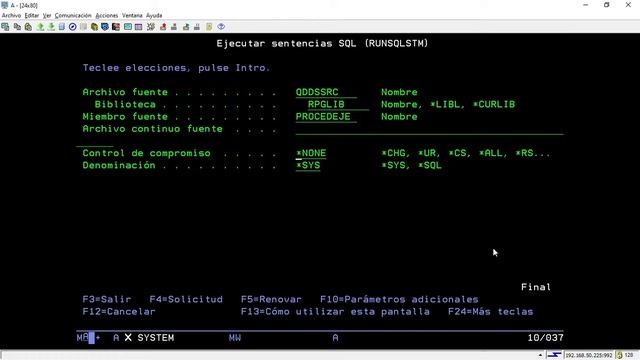
Task: Click the yellow lock icon in status bar
Action: tap(620, 355)
